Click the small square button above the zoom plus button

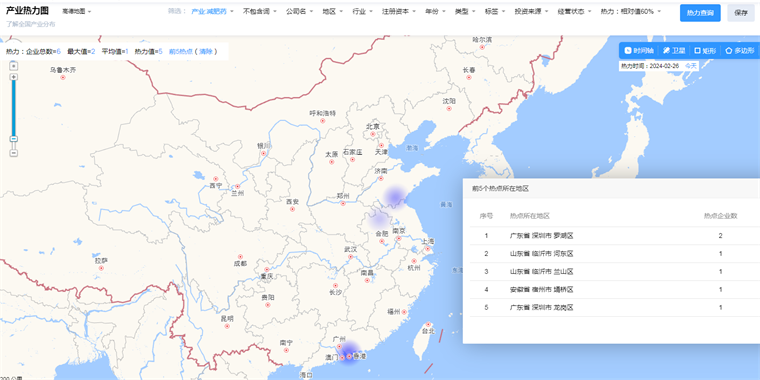point(14,66)
